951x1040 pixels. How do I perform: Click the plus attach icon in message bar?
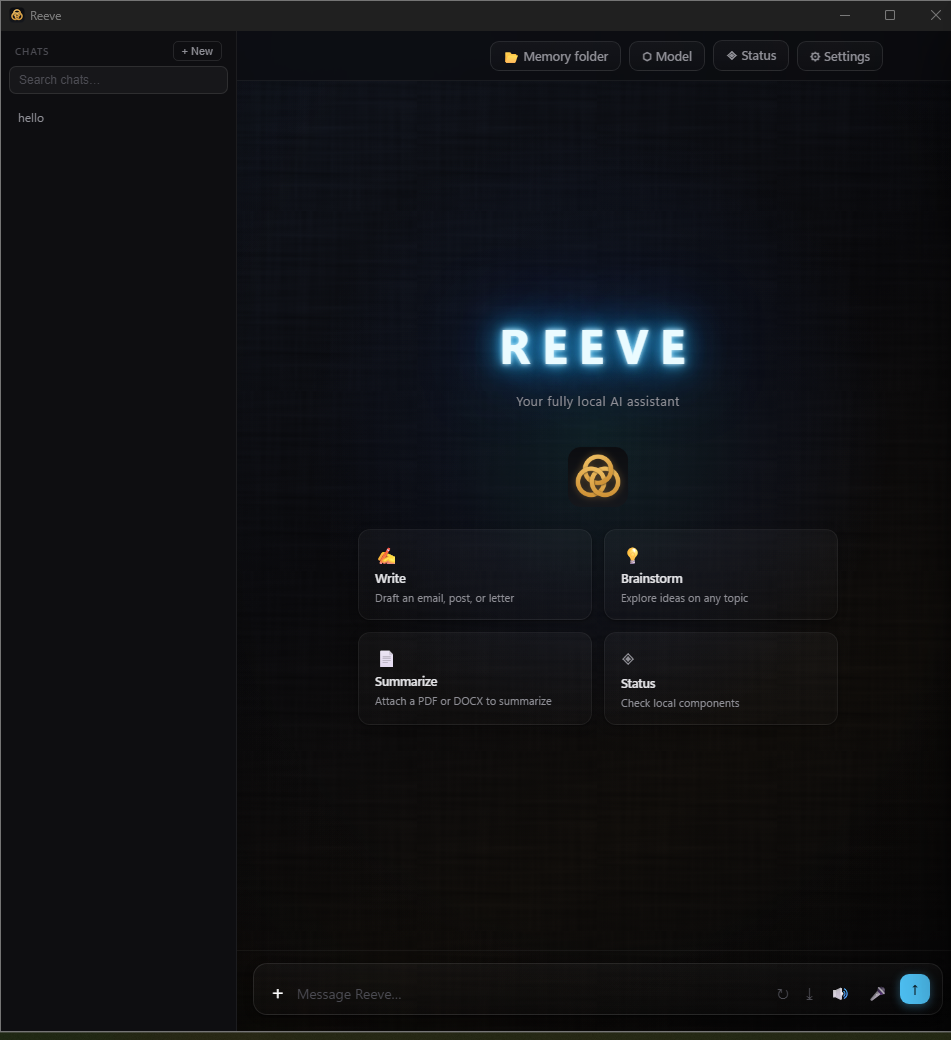(x=278, y=993)
